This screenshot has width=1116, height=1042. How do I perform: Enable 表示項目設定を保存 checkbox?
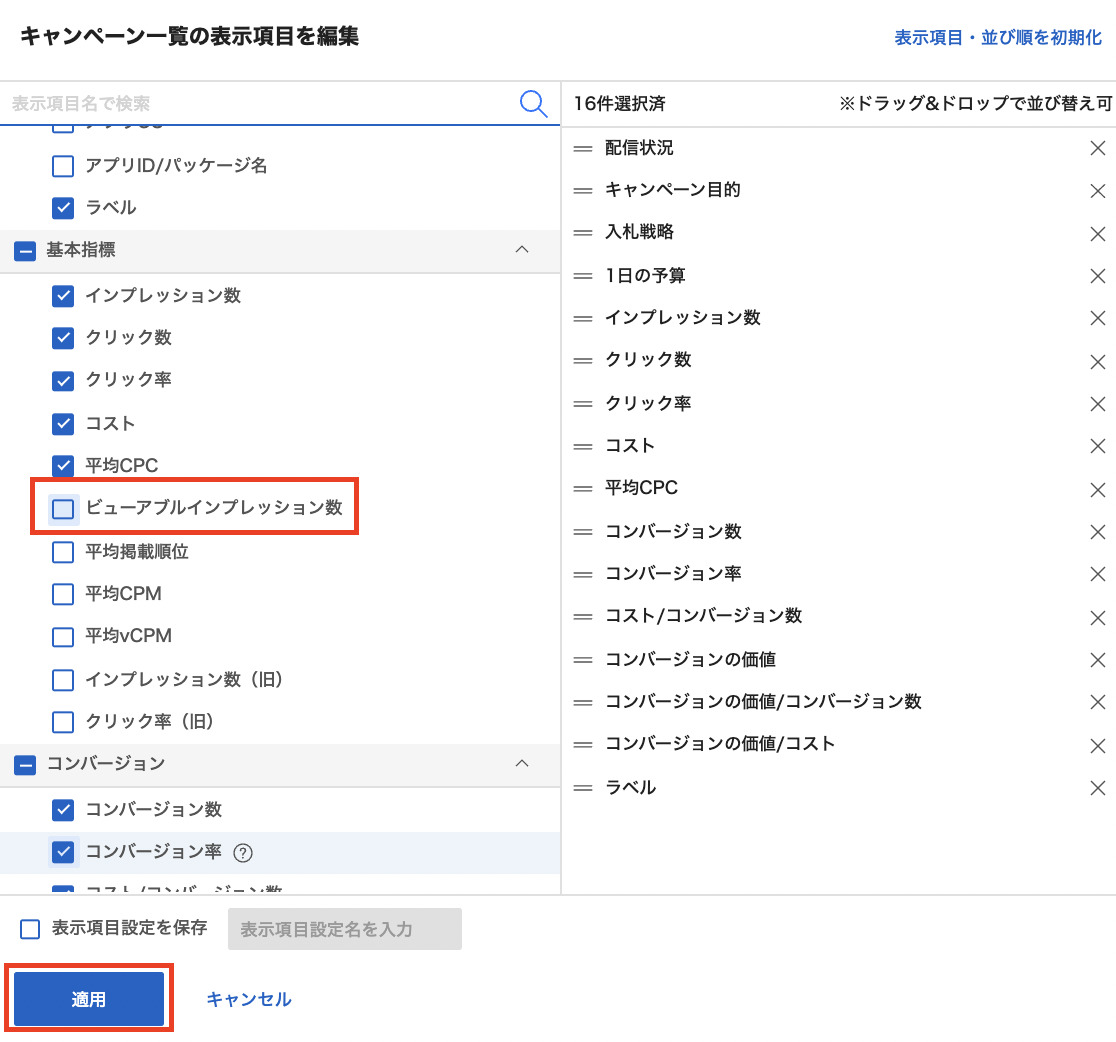tap(30, 929)
